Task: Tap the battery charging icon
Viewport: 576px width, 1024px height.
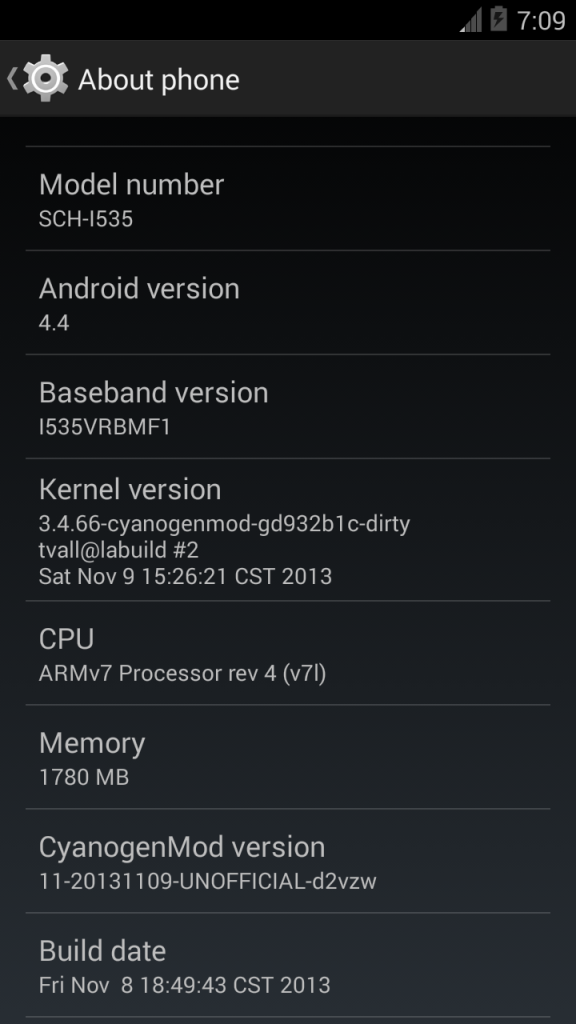Action: point(498,19)
